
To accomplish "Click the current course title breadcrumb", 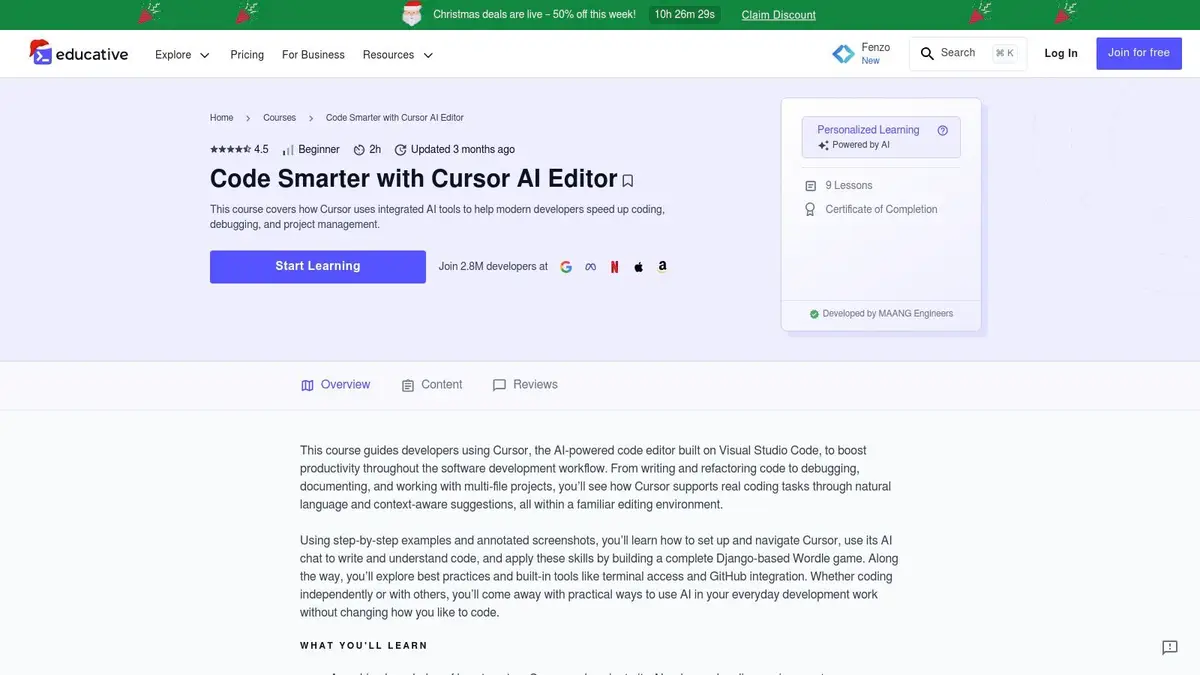I will coord(394,118).
